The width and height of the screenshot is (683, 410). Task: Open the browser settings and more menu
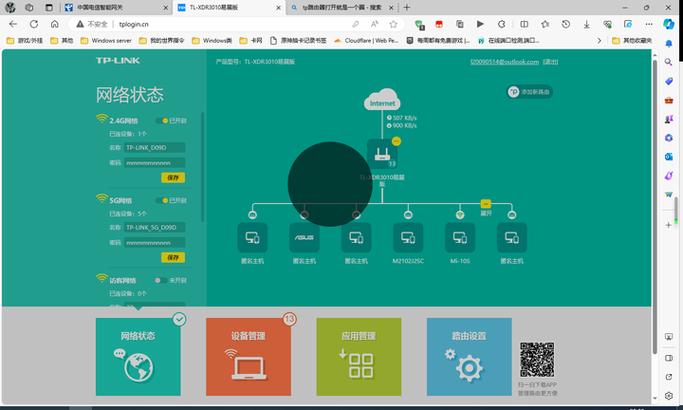pos(649,24)
